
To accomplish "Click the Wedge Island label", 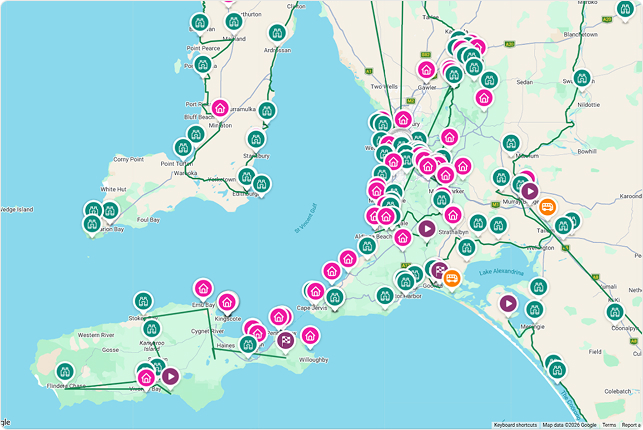I will tap(17, 209).
